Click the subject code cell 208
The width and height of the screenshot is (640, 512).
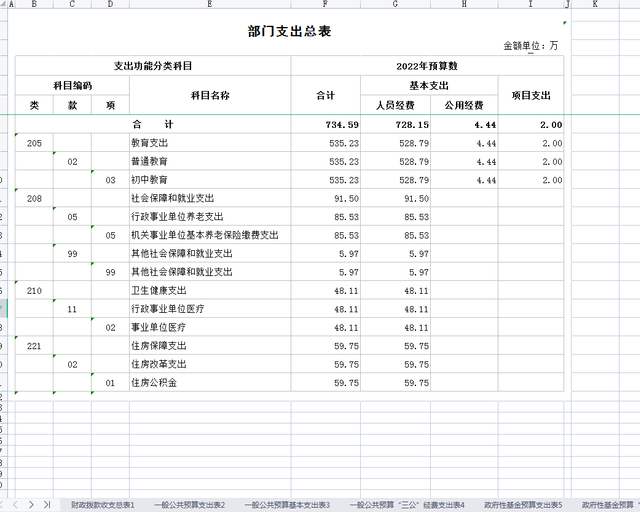click(34, 200)
